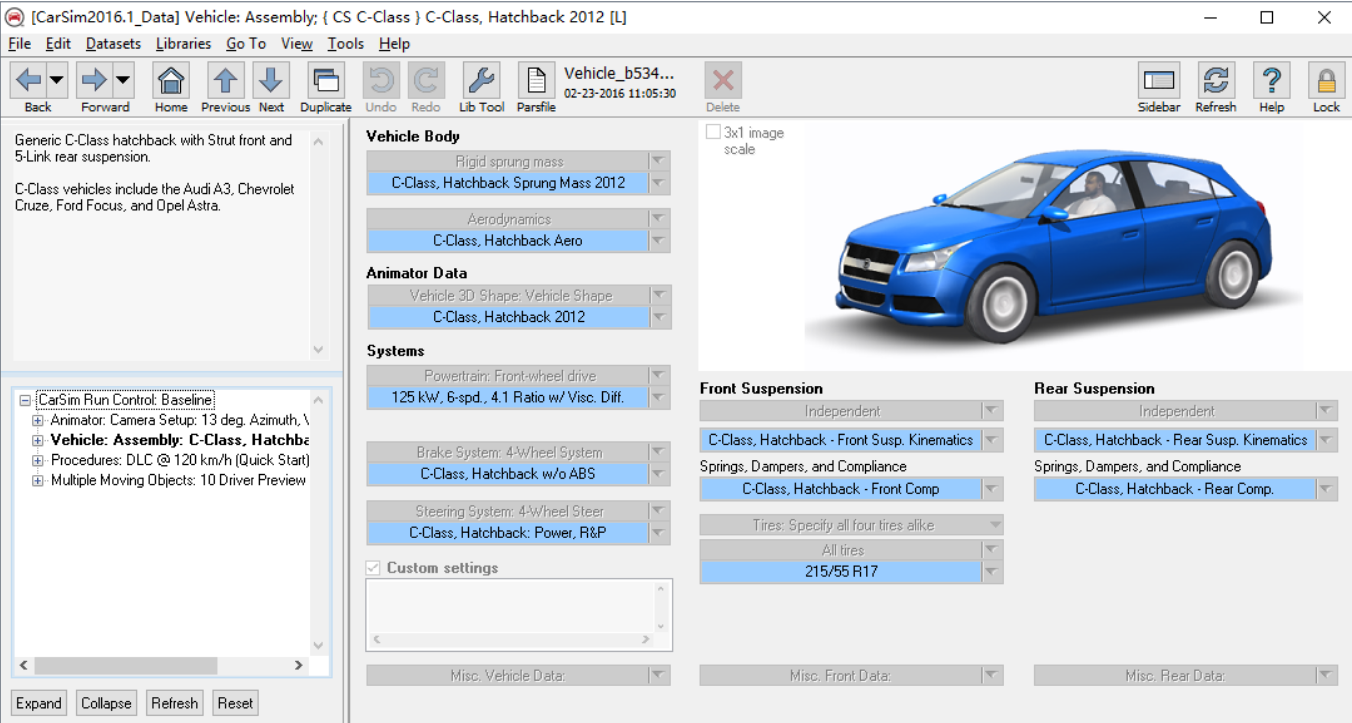
Task: Open the Misc. Vehicle Data dropdown
Action: tap(659, 676)
